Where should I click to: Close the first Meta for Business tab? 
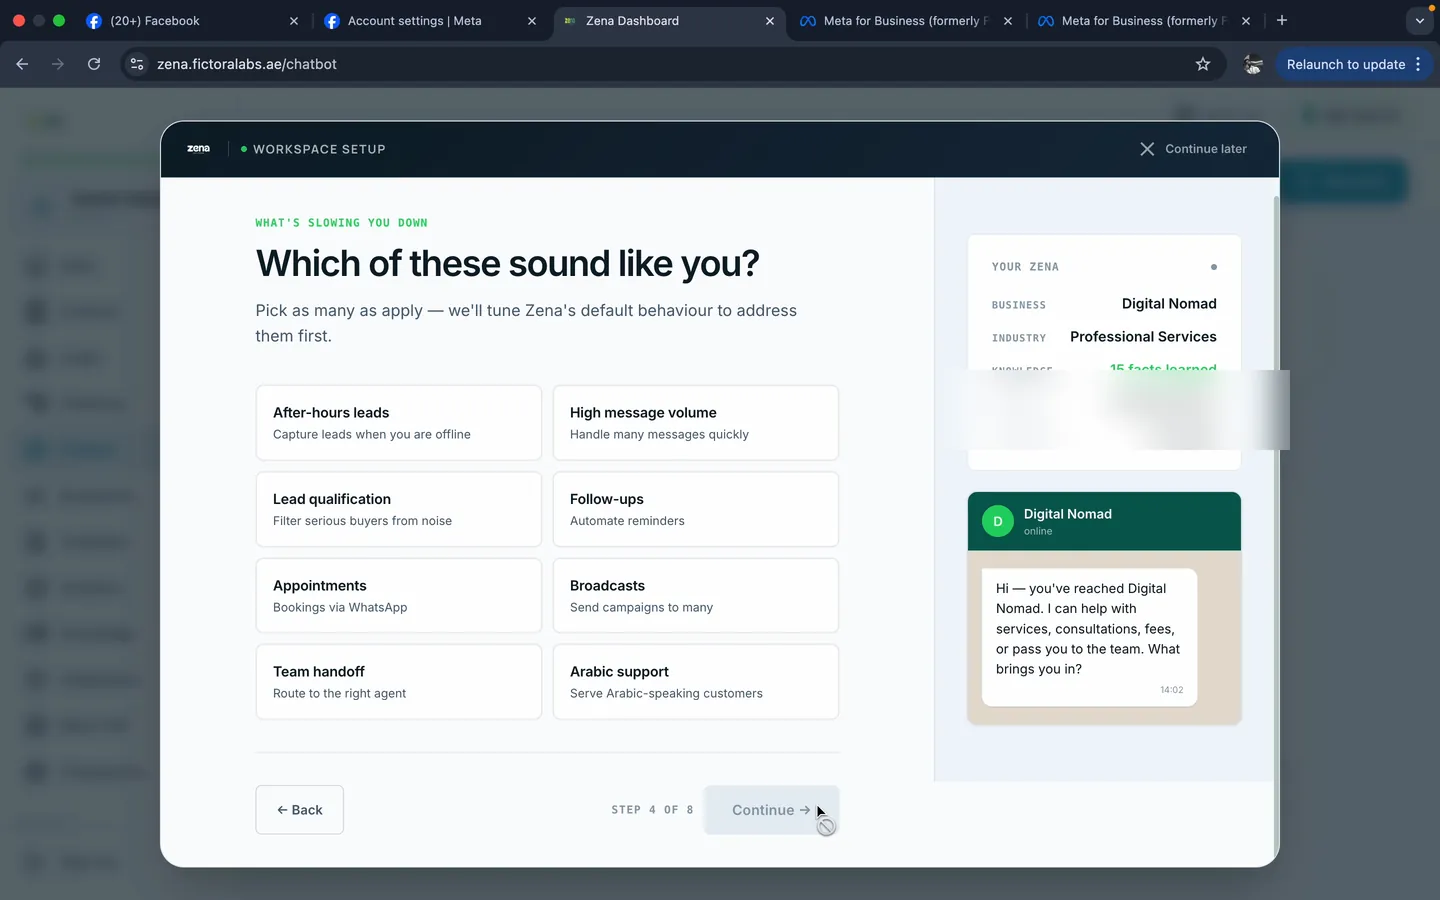1008,21
